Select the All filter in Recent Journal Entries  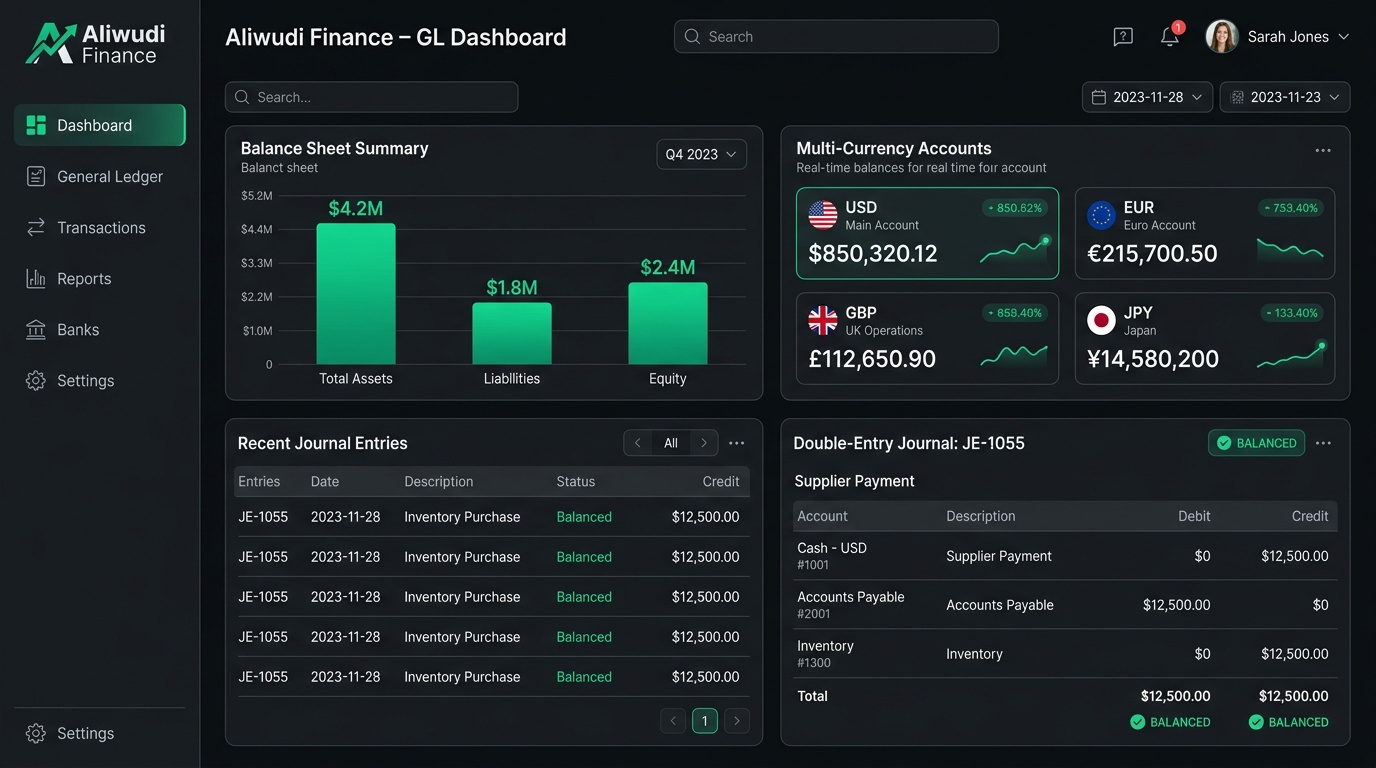tap(671, 443)
